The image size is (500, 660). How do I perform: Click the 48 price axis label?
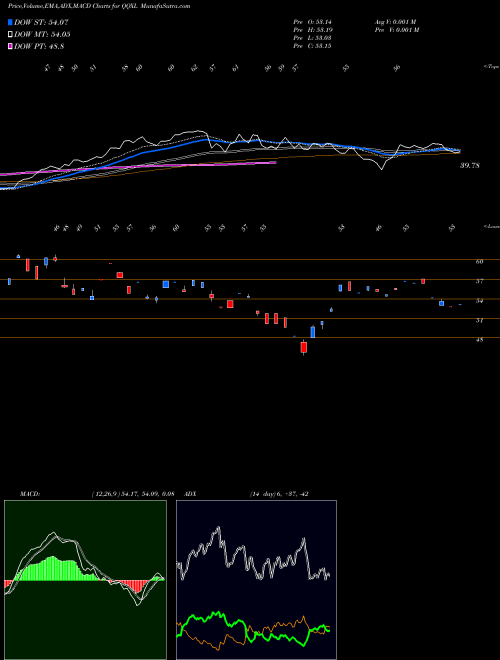[479, 340]
